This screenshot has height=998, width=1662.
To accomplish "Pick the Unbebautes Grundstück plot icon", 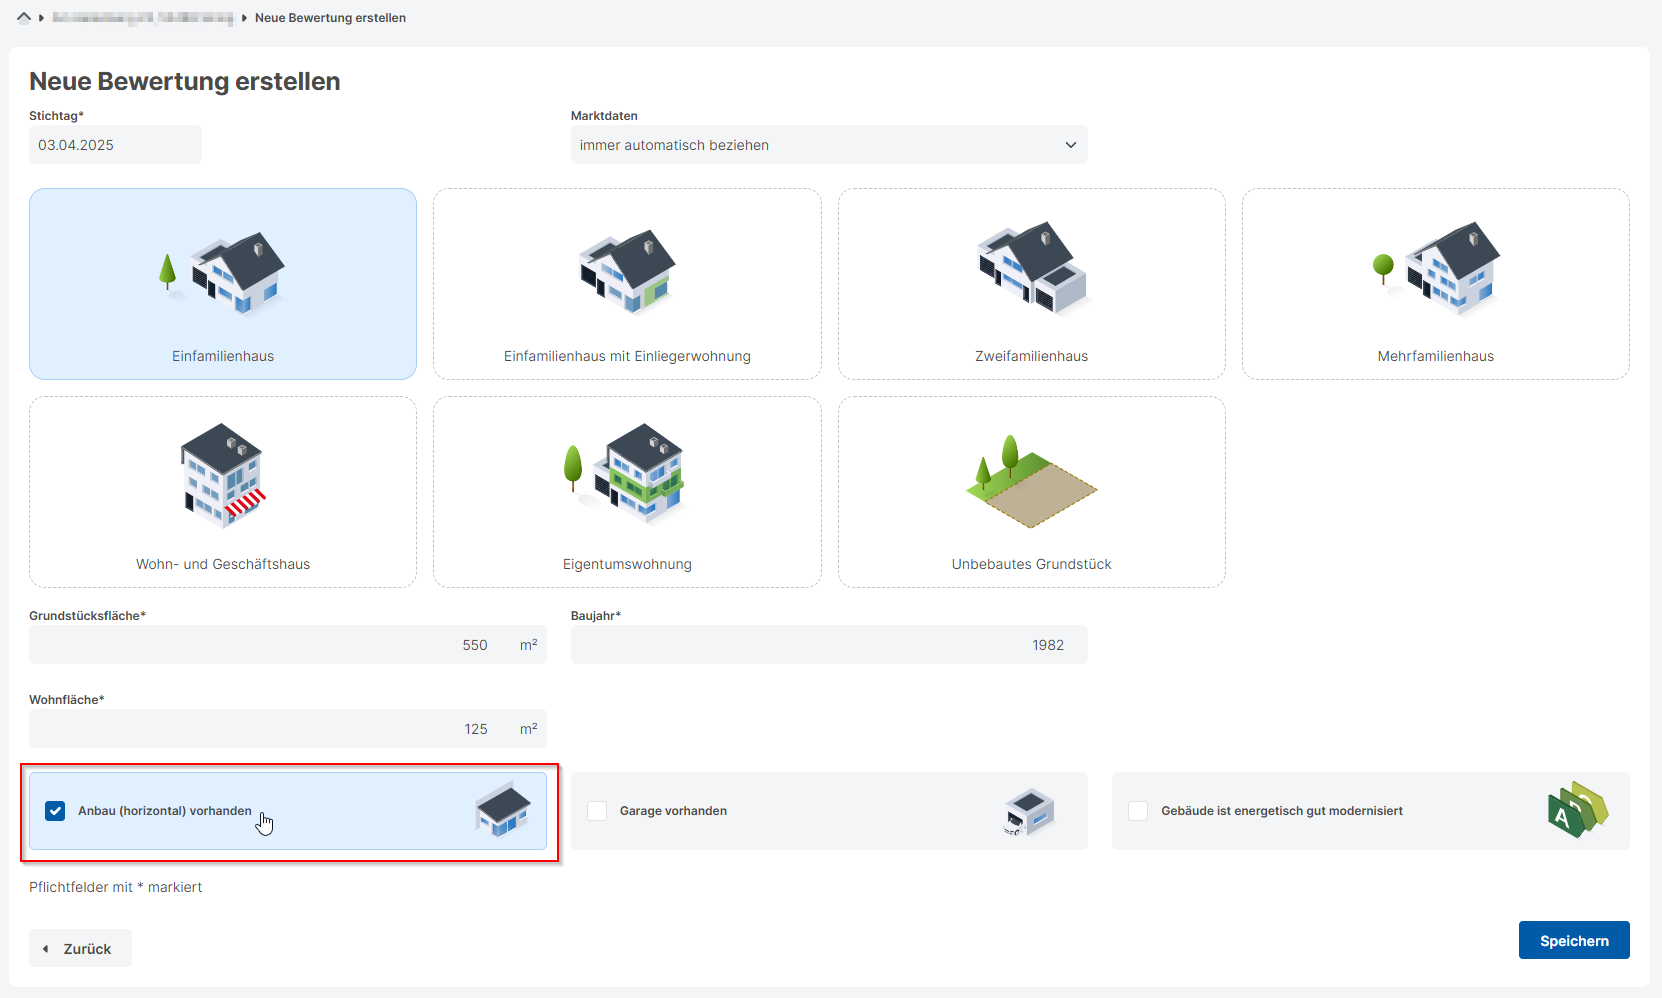I will [x=1031, y=482].
